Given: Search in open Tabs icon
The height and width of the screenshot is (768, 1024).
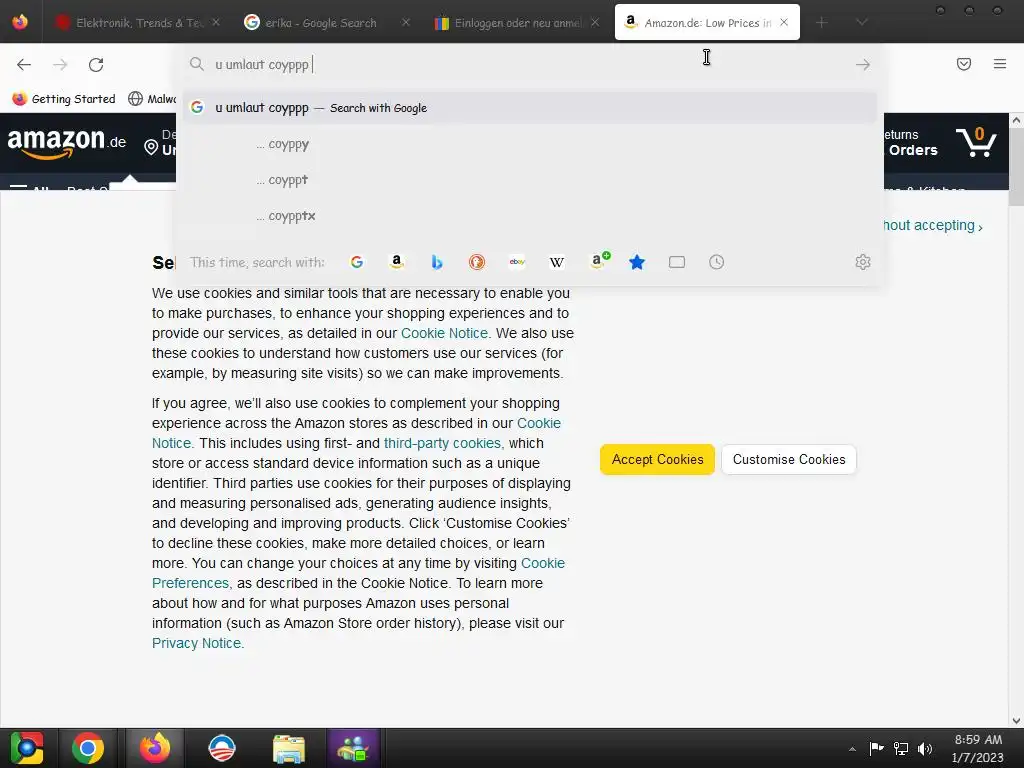Looking at the screenshot, I should [677, 262].
